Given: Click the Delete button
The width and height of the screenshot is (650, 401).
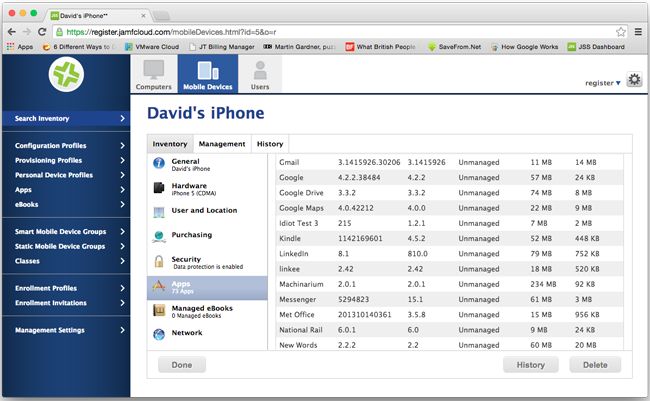Looking at the screenshot, I should [595, 365].
